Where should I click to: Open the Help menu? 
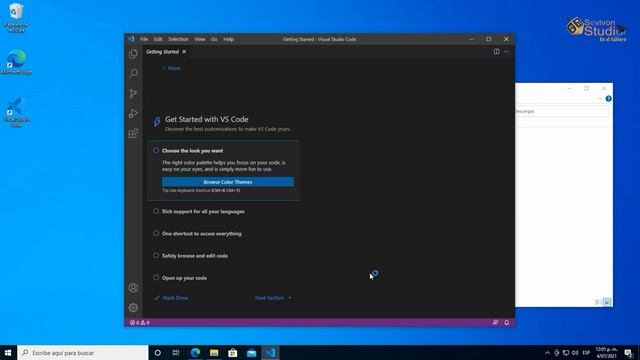point(229,39)
